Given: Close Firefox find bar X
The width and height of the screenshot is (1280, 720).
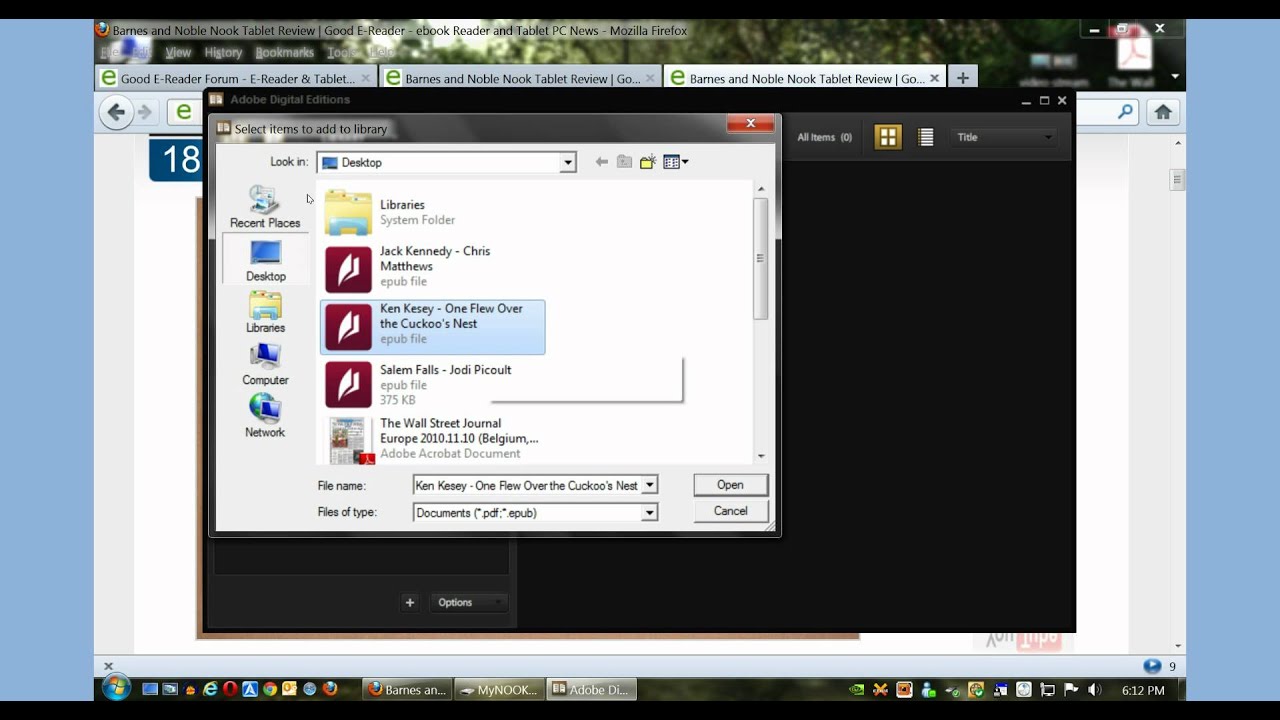Looking at the screenshot, I should (x=109, y=666).
